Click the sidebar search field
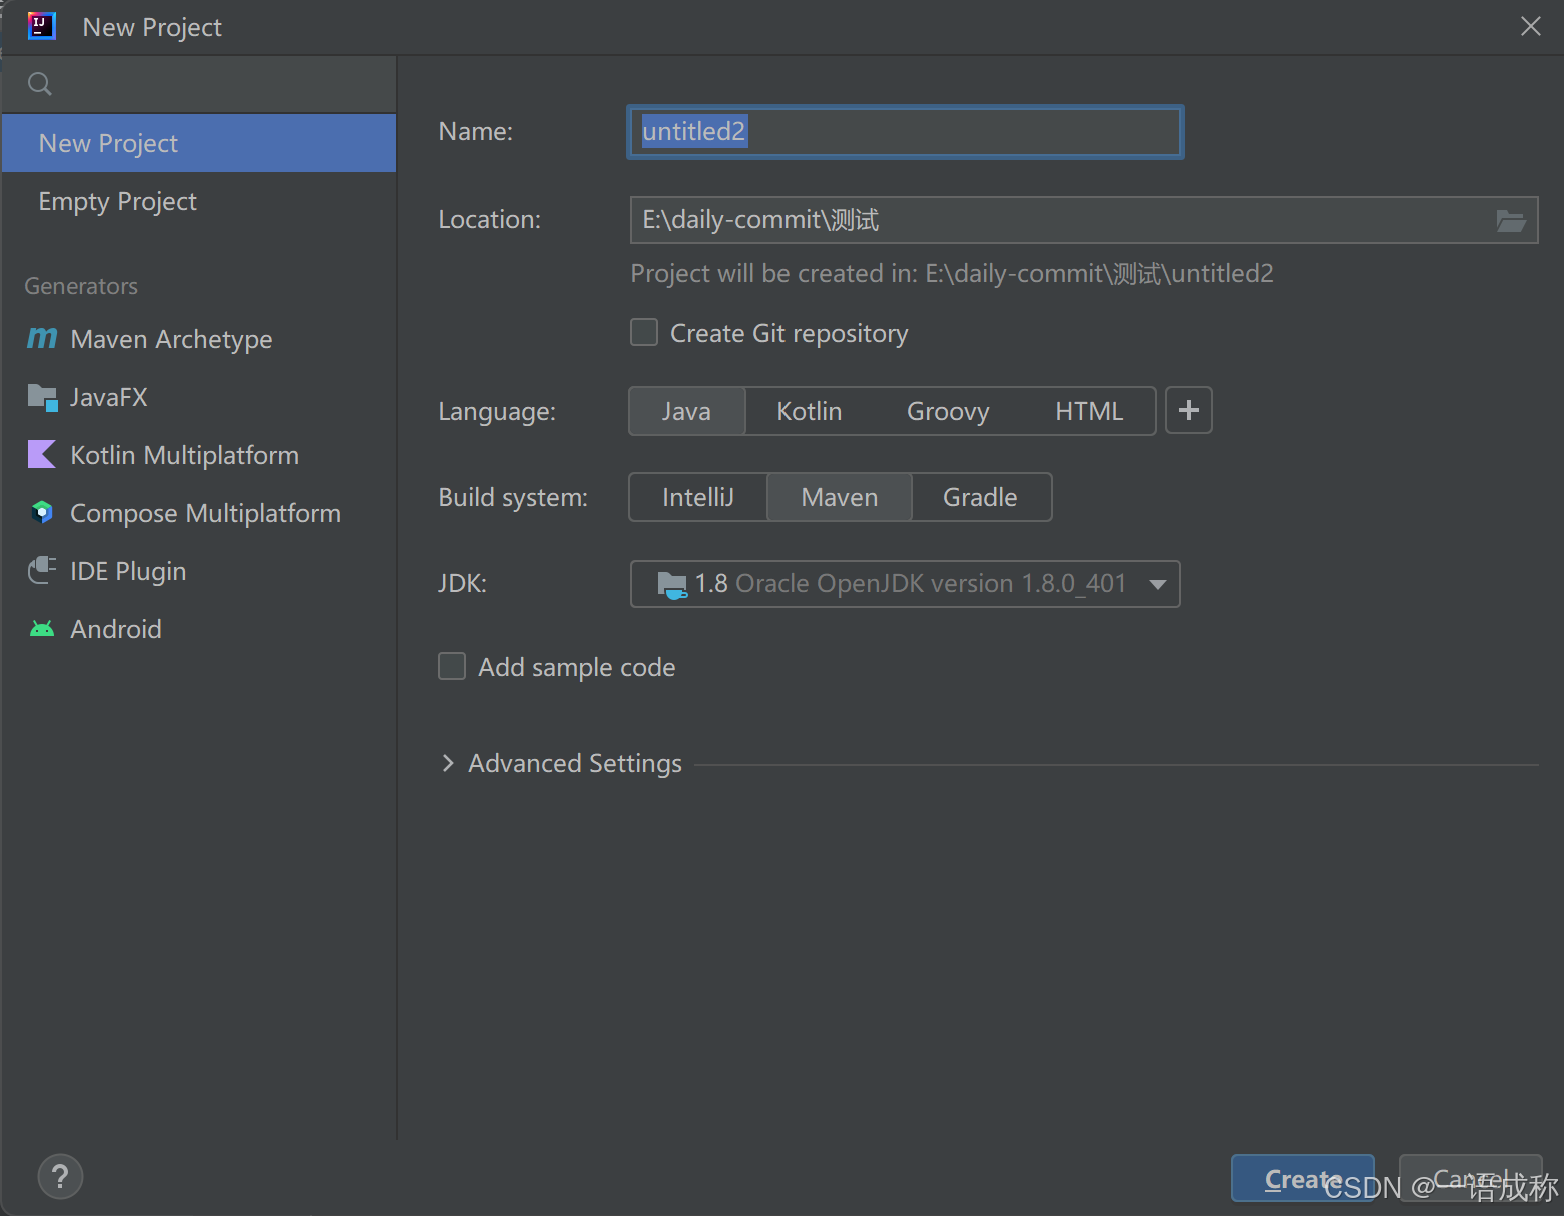This screenshot has height=1216, width=1564. pos(199,84)
